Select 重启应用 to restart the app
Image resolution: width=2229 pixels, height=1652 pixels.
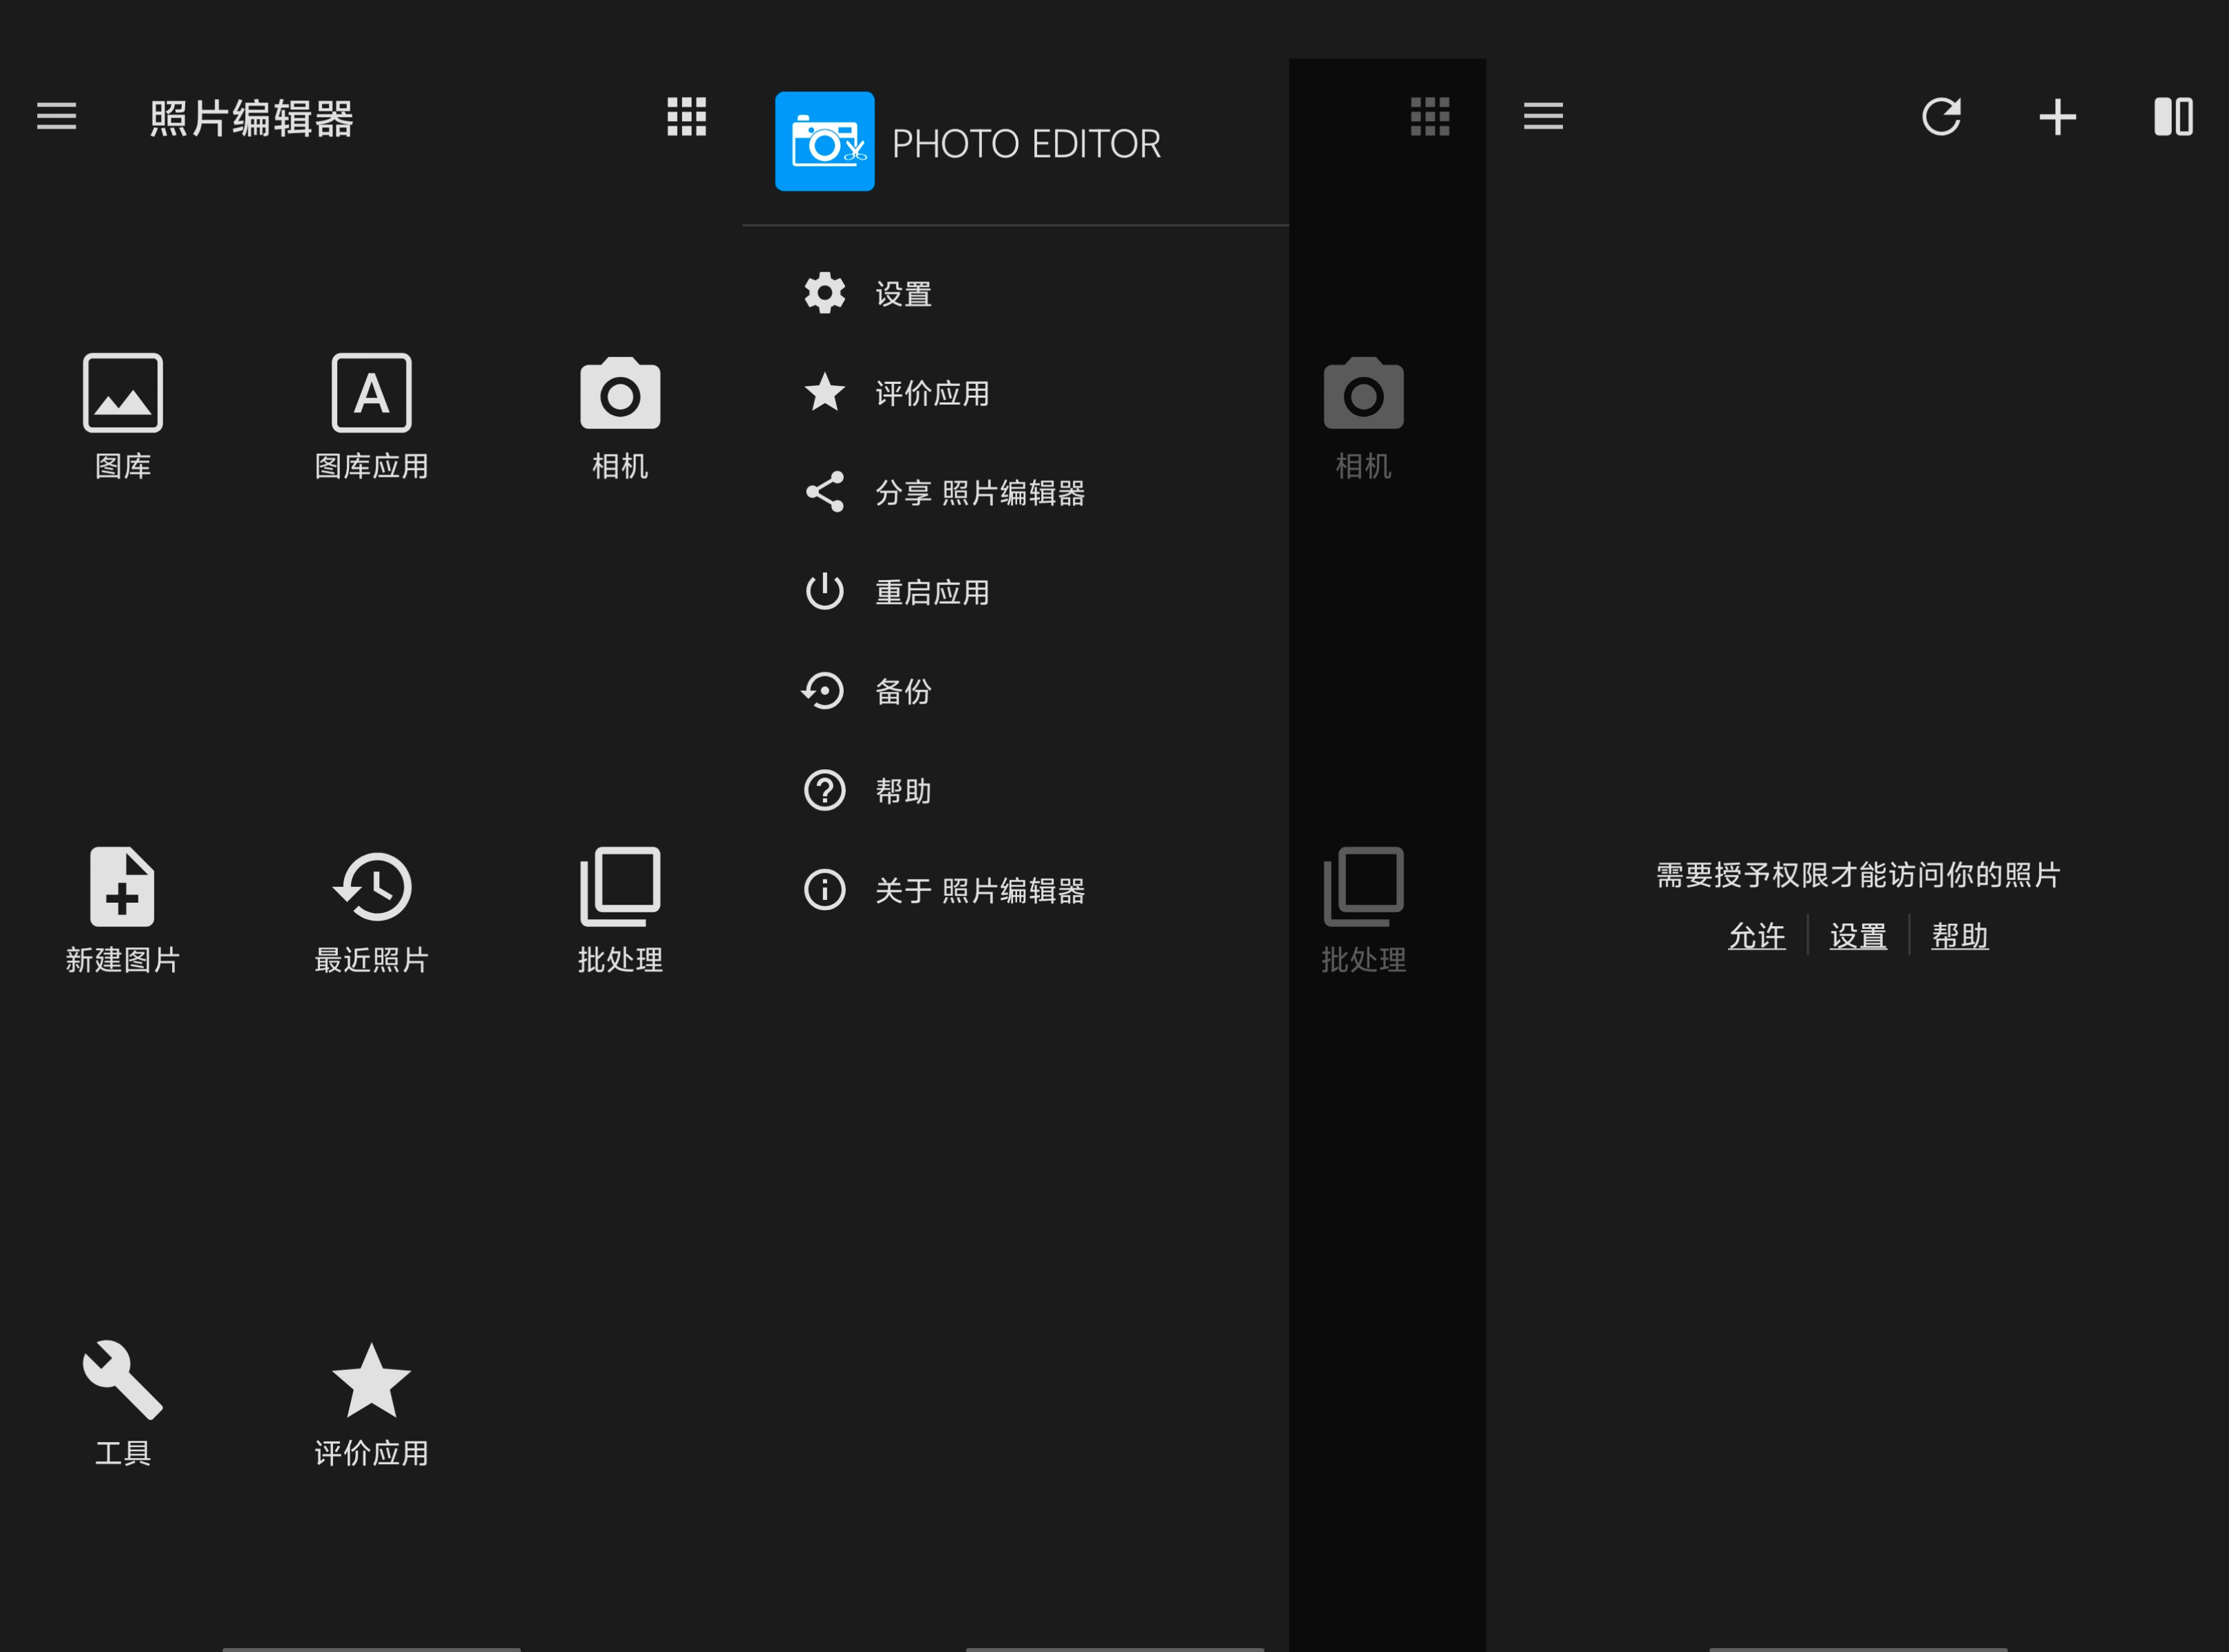click(x=929, y=591)
